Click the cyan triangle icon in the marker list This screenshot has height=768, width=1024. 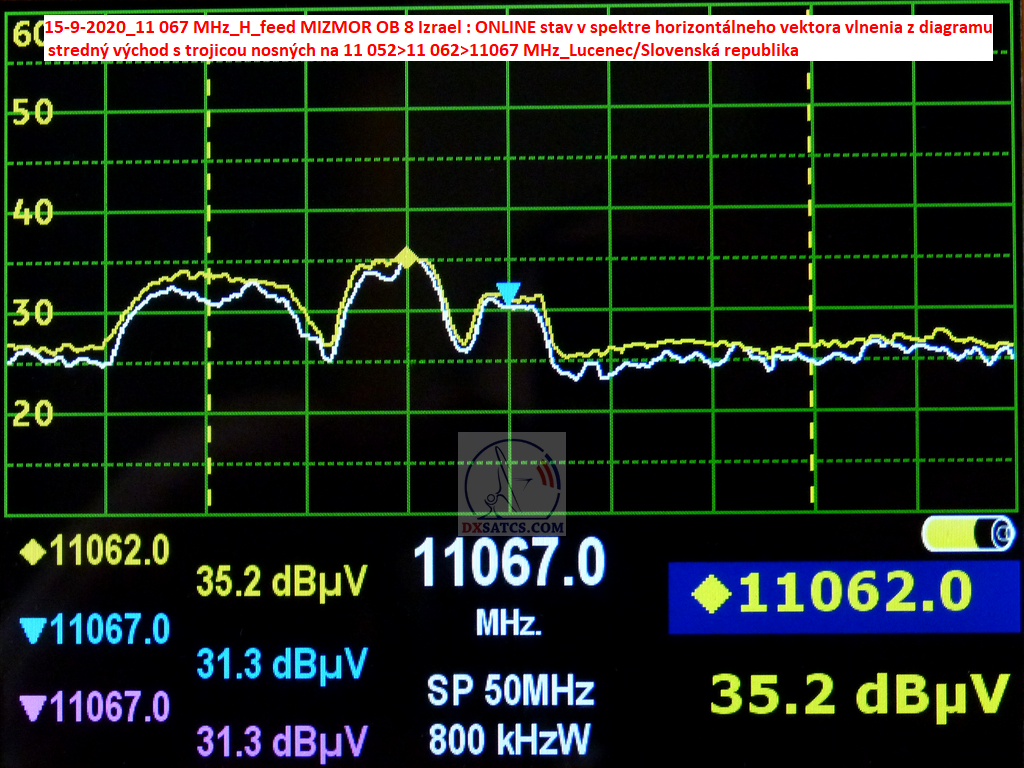34,630
